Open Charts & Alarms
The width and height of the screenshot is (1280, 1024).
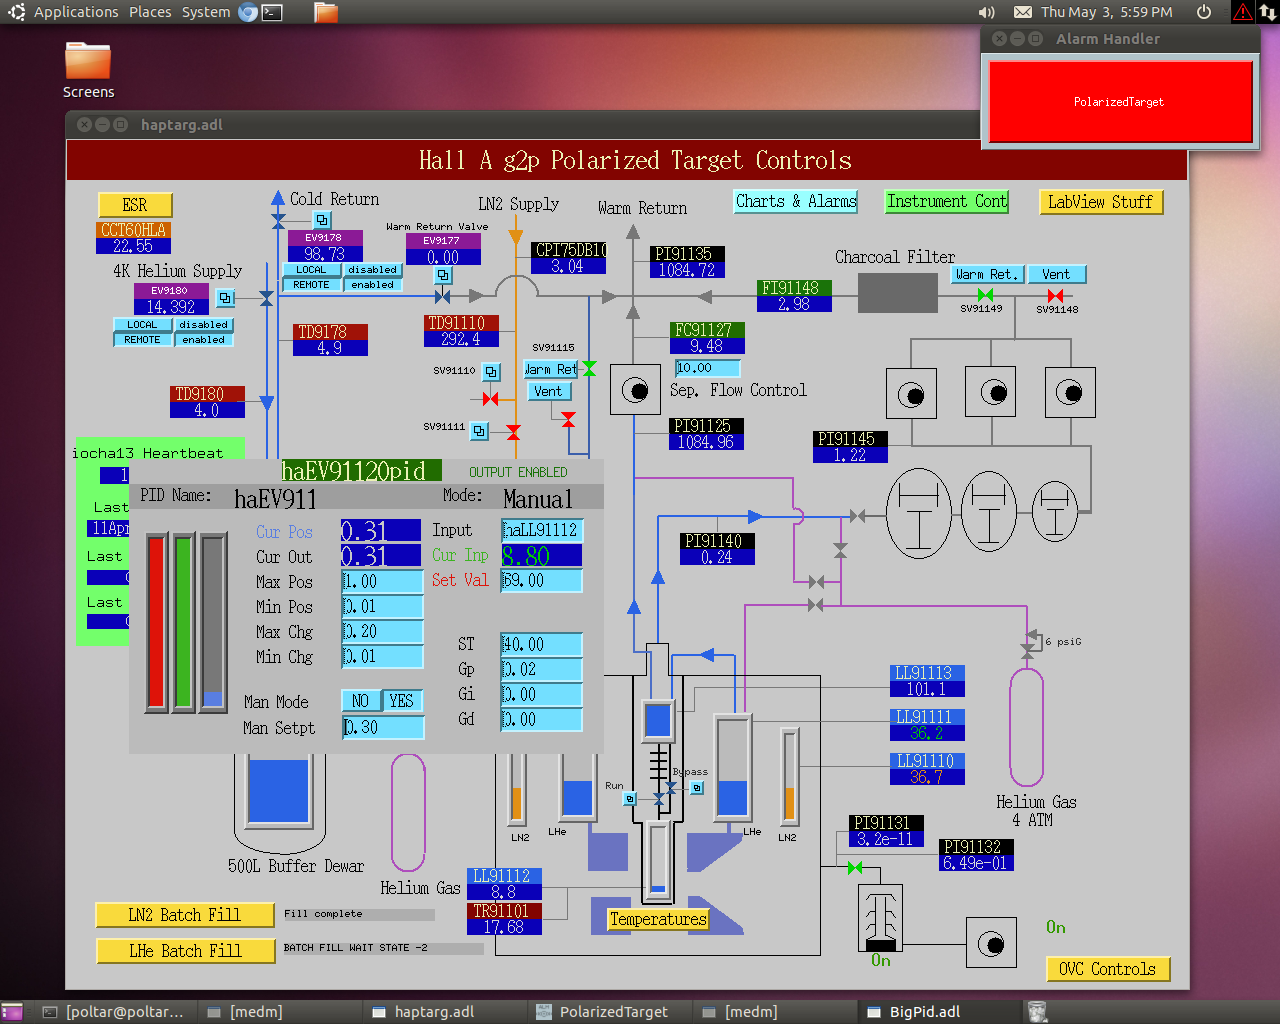click(796, 201)
